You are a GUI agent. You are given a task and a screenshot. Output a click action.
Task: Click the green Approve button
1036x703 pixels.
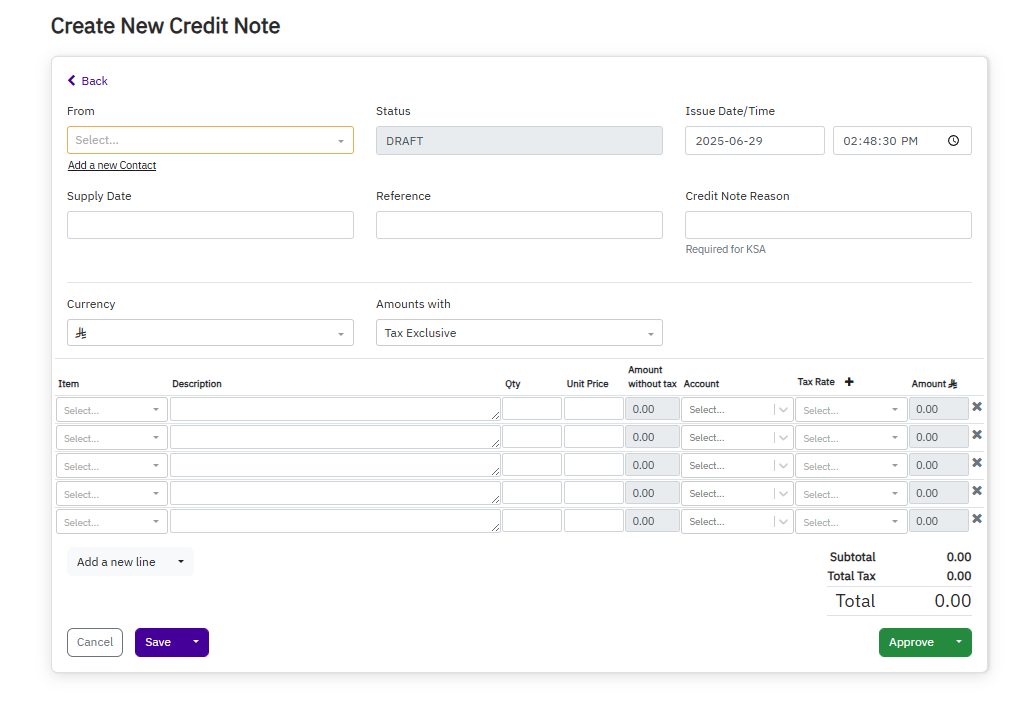pyautogui.click(x=911, y=642)
